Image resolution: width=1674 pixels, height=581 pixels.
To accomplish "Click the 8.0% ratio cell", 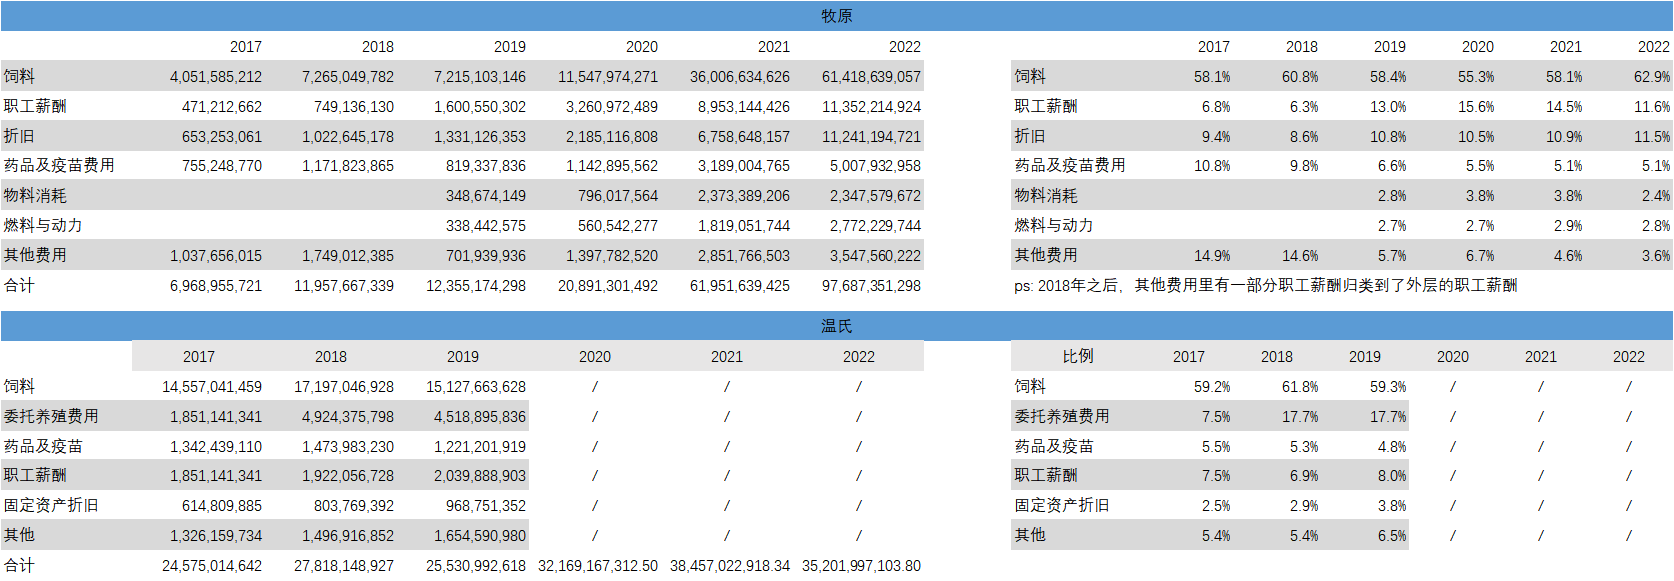I will [1392, 476].
